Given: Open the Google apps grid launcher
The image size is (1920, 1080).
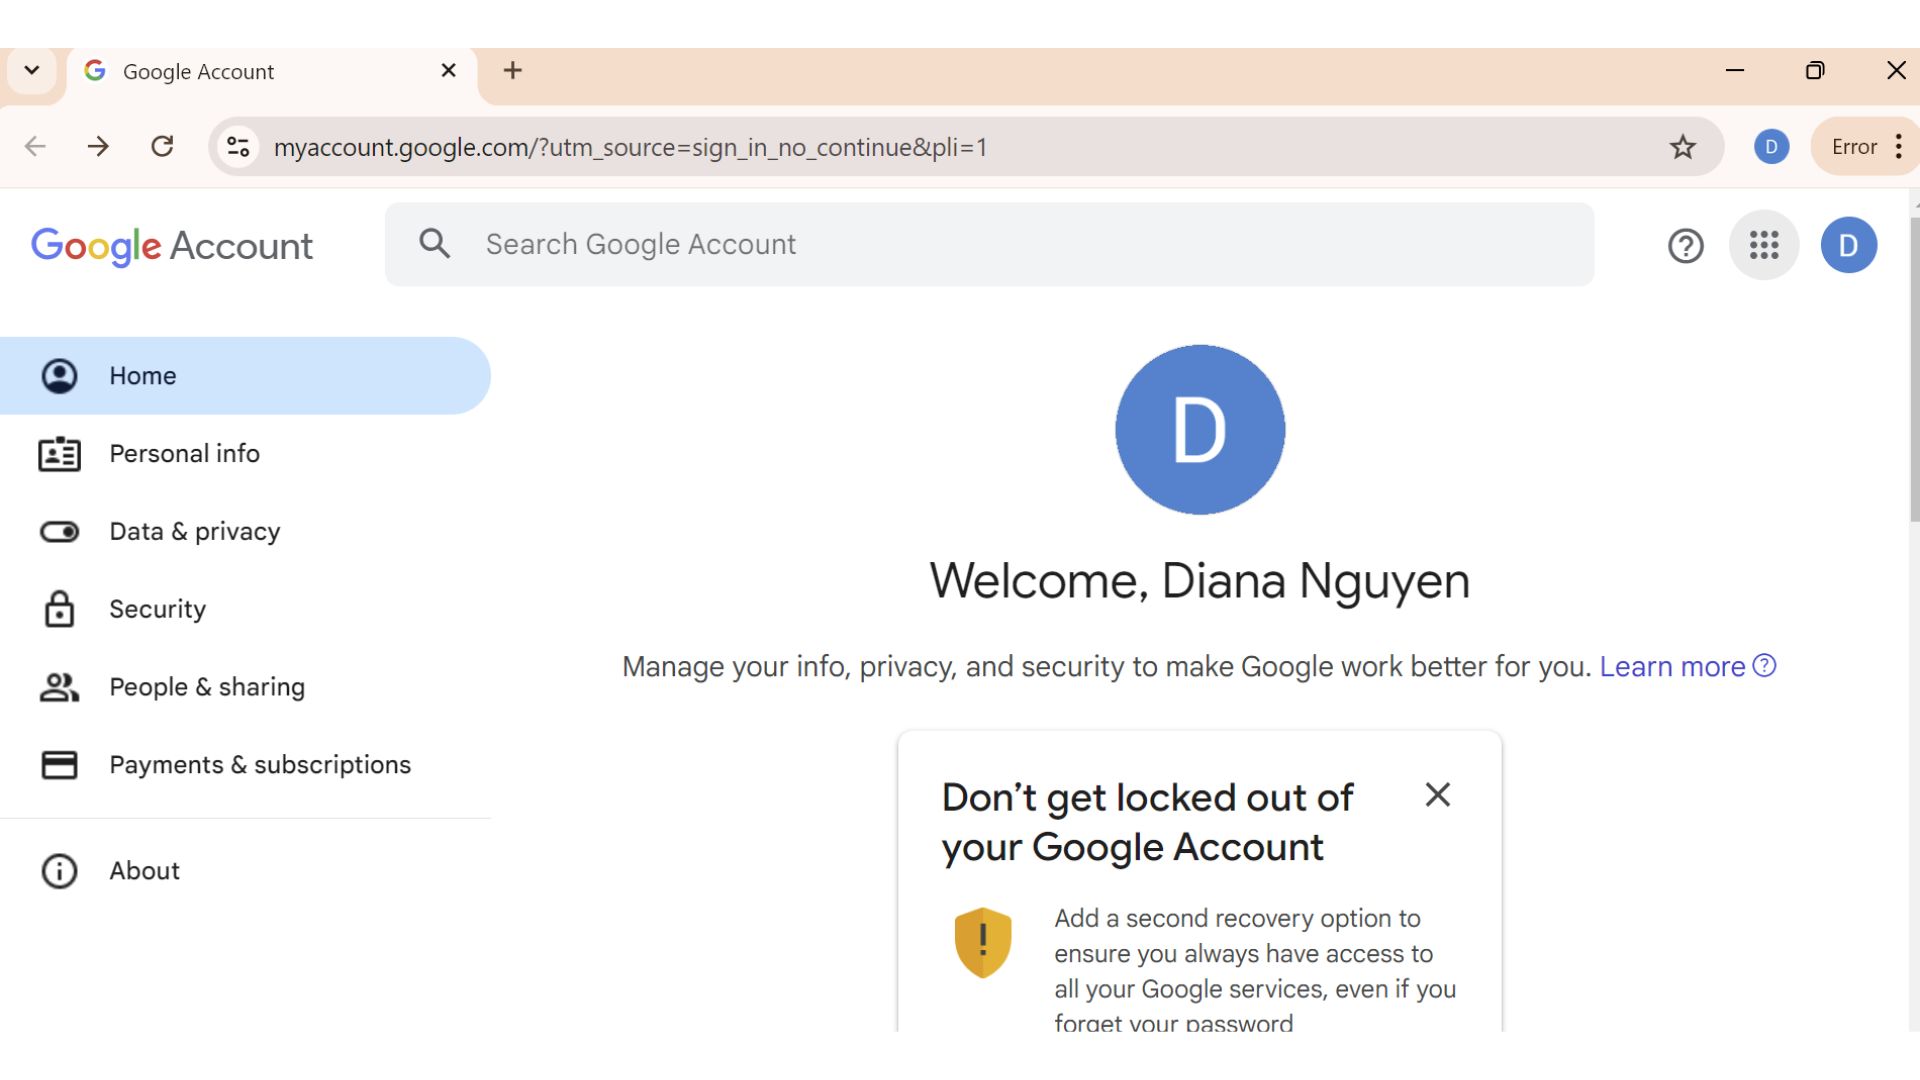Looking at the screenshot, I should (x=1764, y=245).
